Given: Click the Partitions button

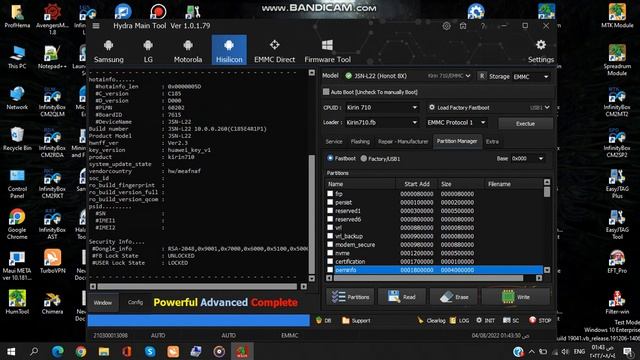Looking at the screenshot, I should pyautogui.click(x=351, y=297).
